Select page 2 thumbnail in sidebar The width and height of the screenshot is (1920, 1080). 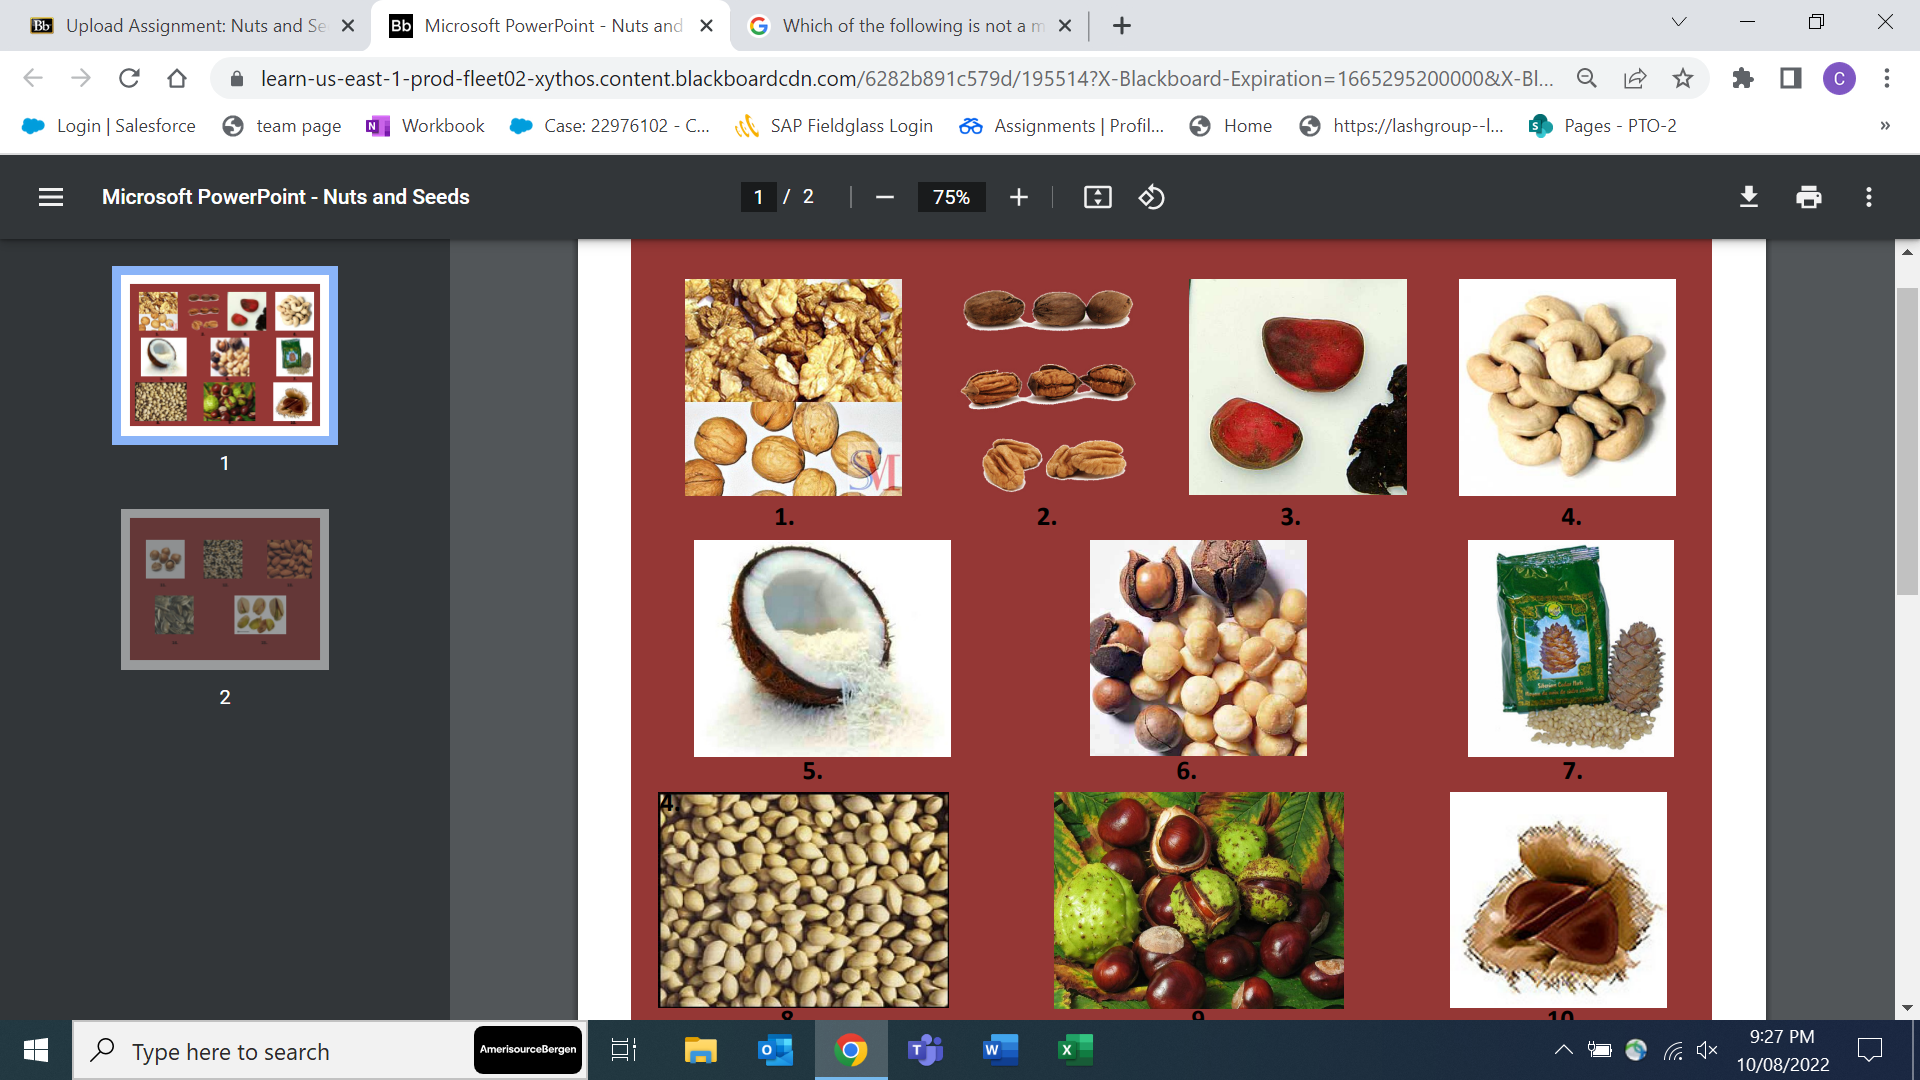tap(224, 589)
